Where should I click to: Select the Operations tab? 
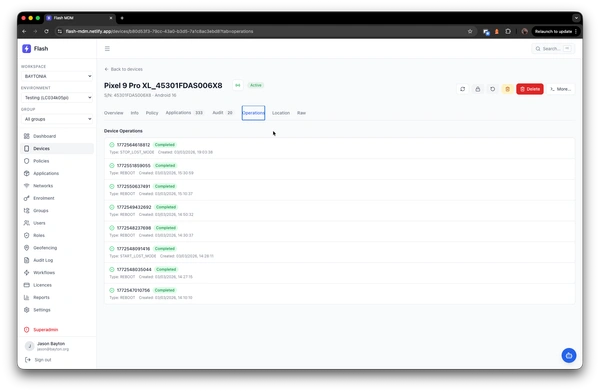253,113
